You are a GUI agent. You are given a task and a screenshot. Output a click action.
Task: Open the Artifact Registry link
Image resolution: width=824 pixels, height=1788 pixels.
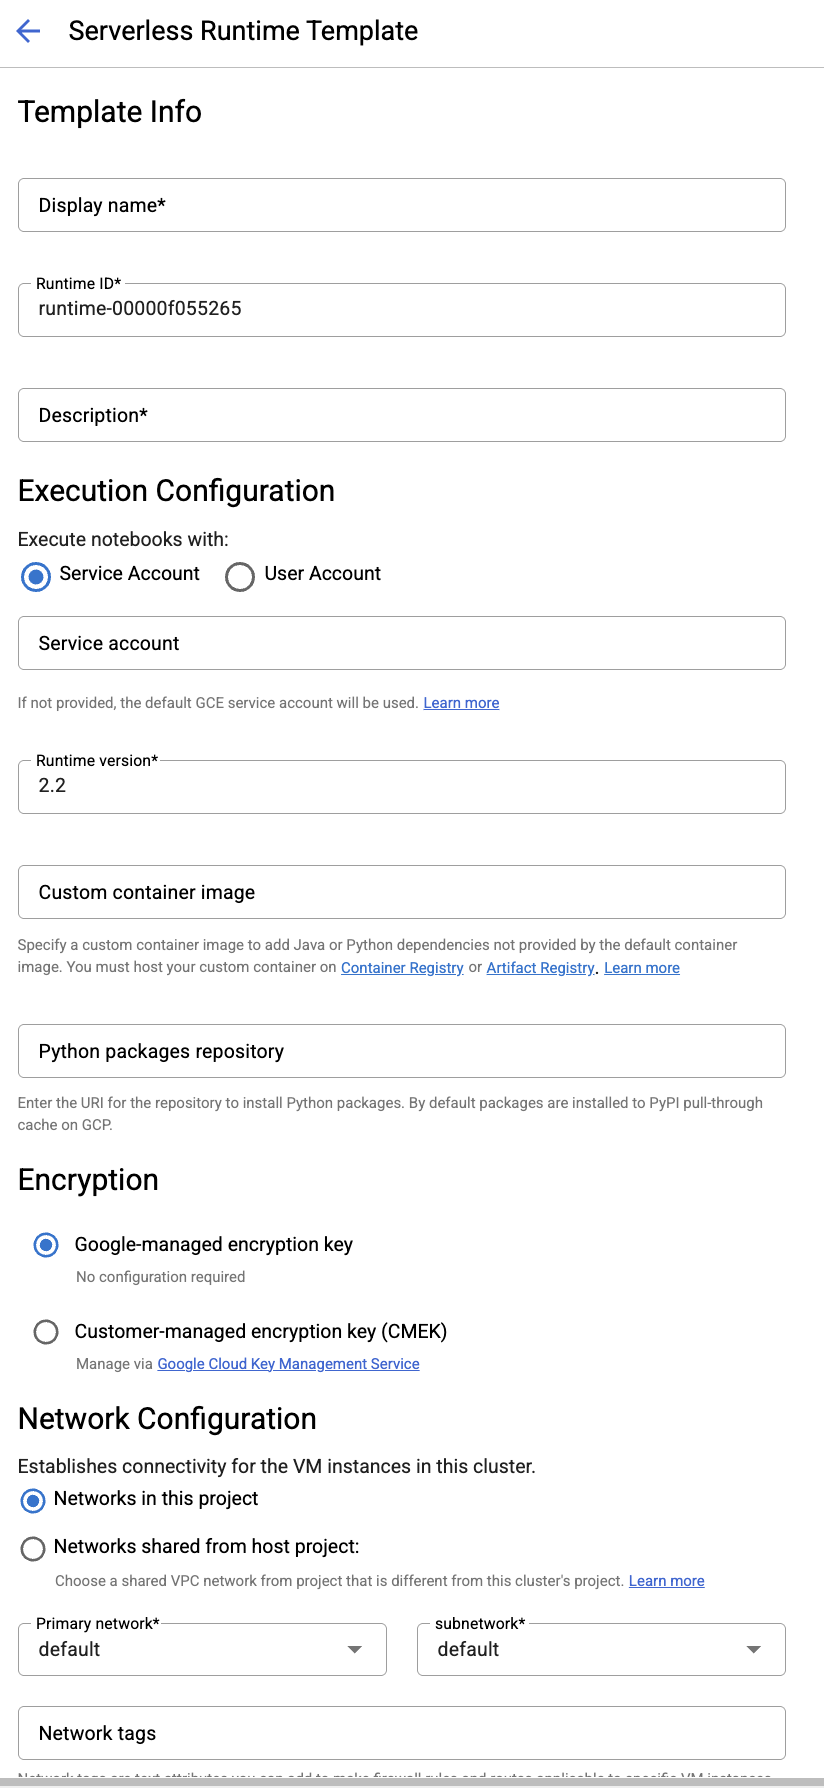(540, 968)
